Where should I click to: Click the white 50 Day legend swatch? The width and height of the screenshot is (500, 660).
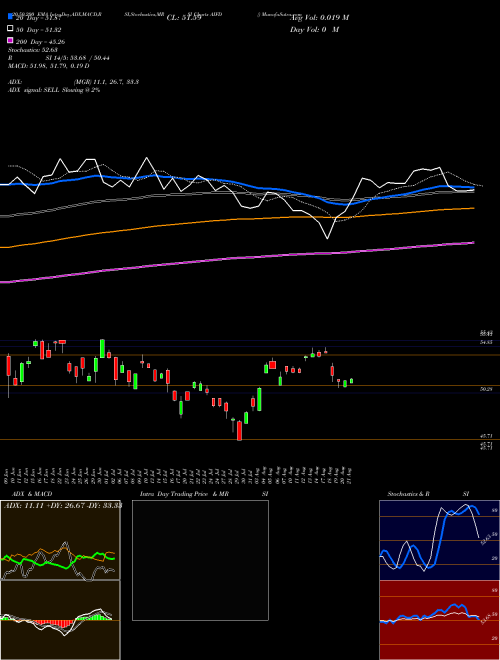click(10, 29)
